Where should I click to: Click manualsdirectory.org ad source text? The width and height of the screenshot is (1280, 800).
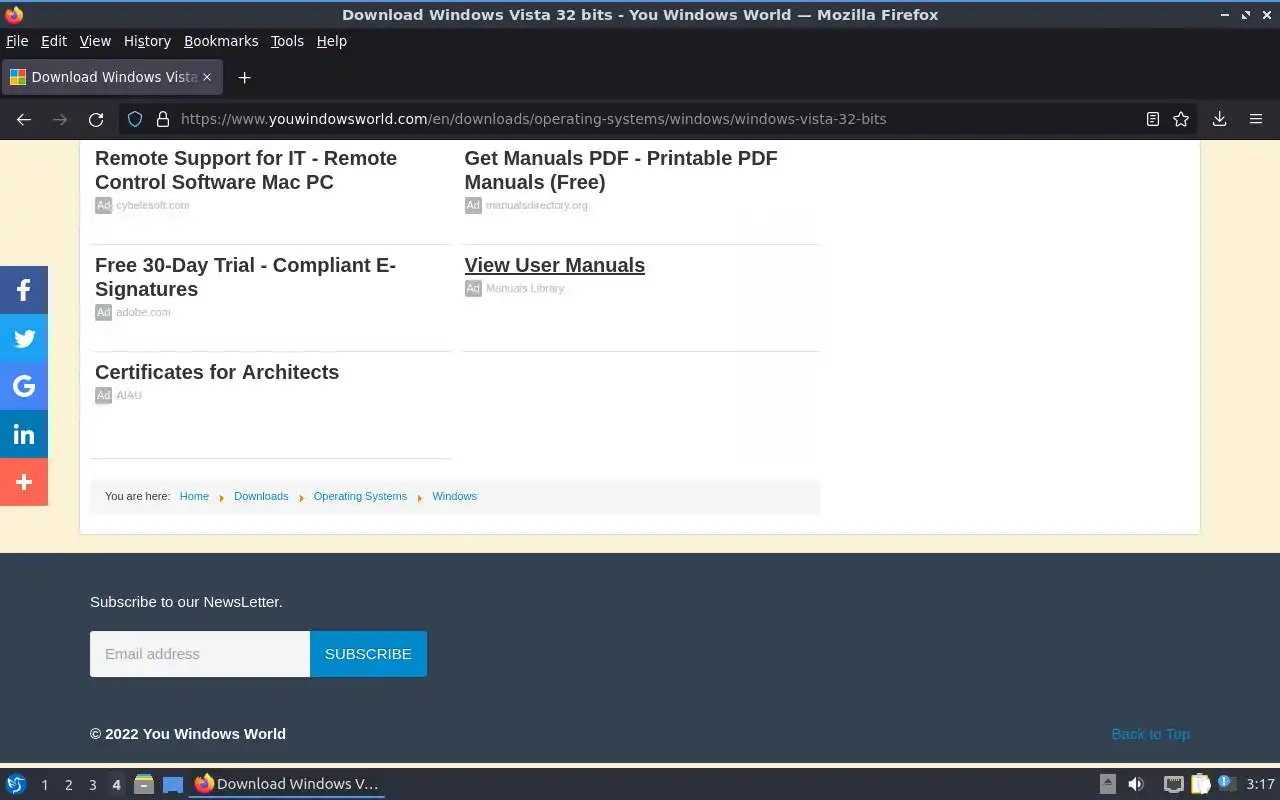pos(537,205)
